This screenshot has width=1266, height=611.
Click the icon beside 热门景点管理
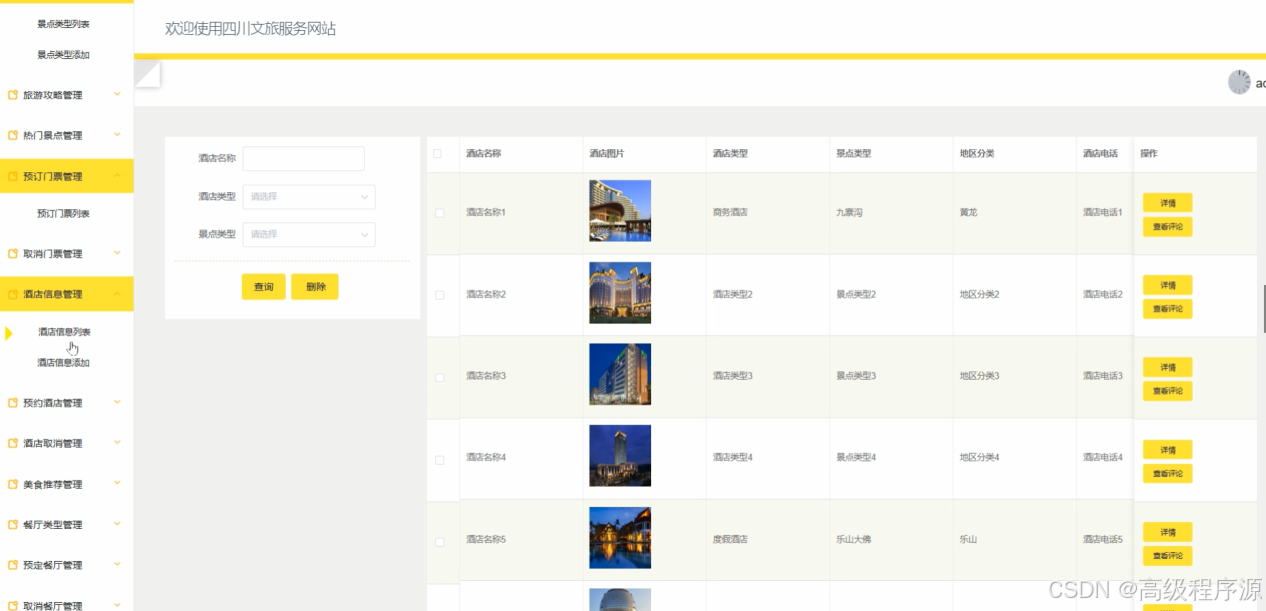pyautogui.click(x=13, y=136)
